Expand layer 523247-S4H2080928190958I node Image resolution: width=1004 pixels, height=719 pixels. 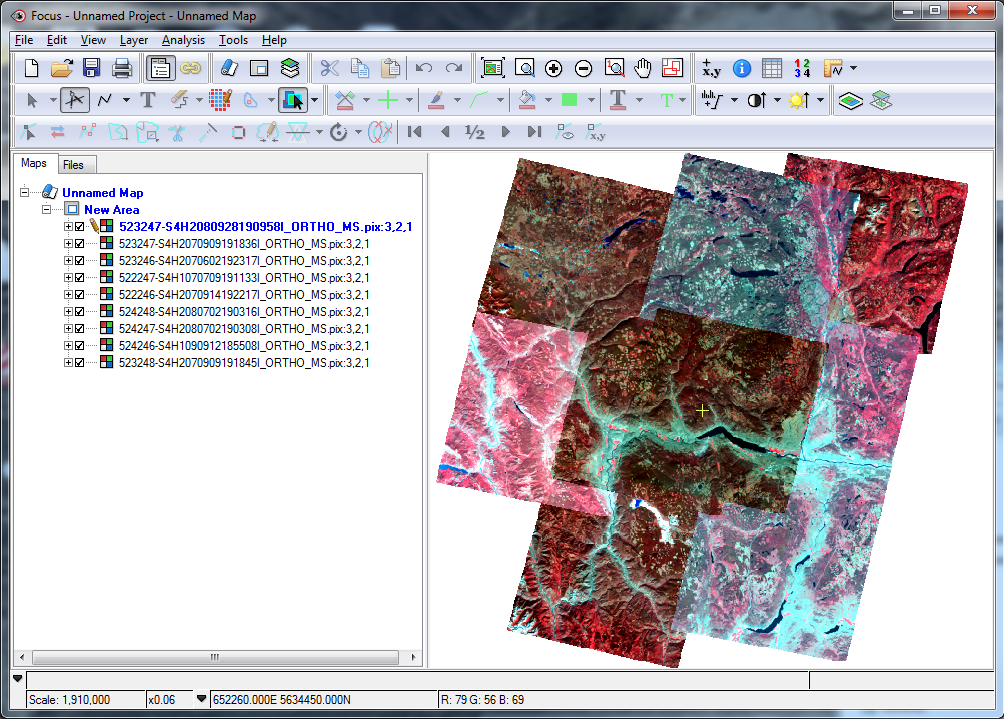pos(68,227)
